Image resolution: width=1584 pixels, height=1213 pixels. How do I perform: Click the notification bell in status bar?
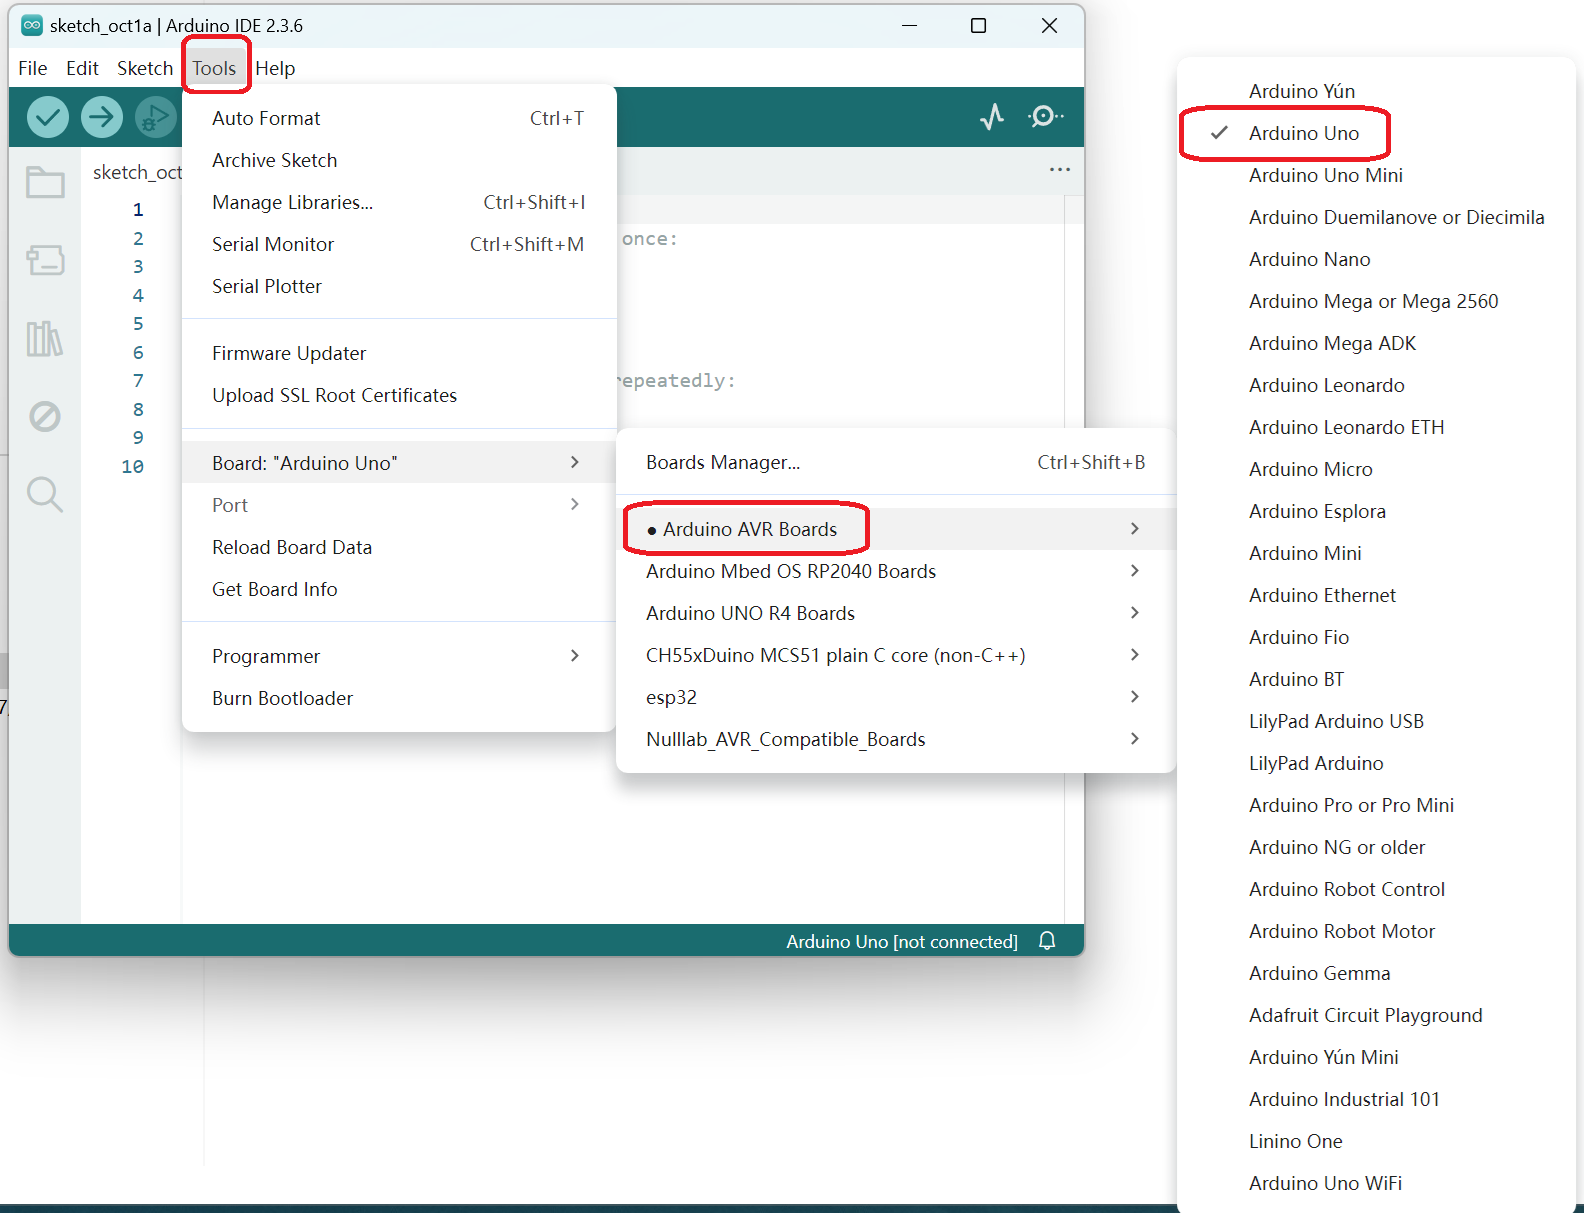(x=1047, y=941)
